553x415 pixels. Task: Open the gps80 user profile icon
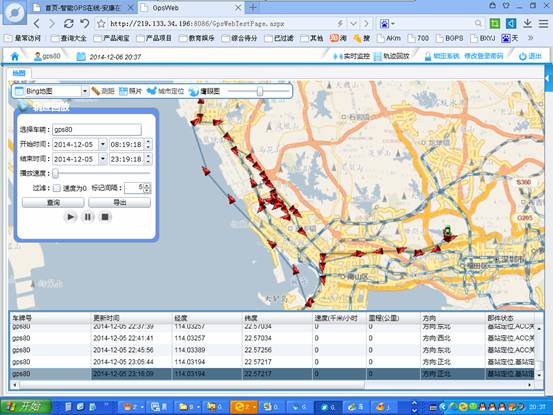pos(37,56)
